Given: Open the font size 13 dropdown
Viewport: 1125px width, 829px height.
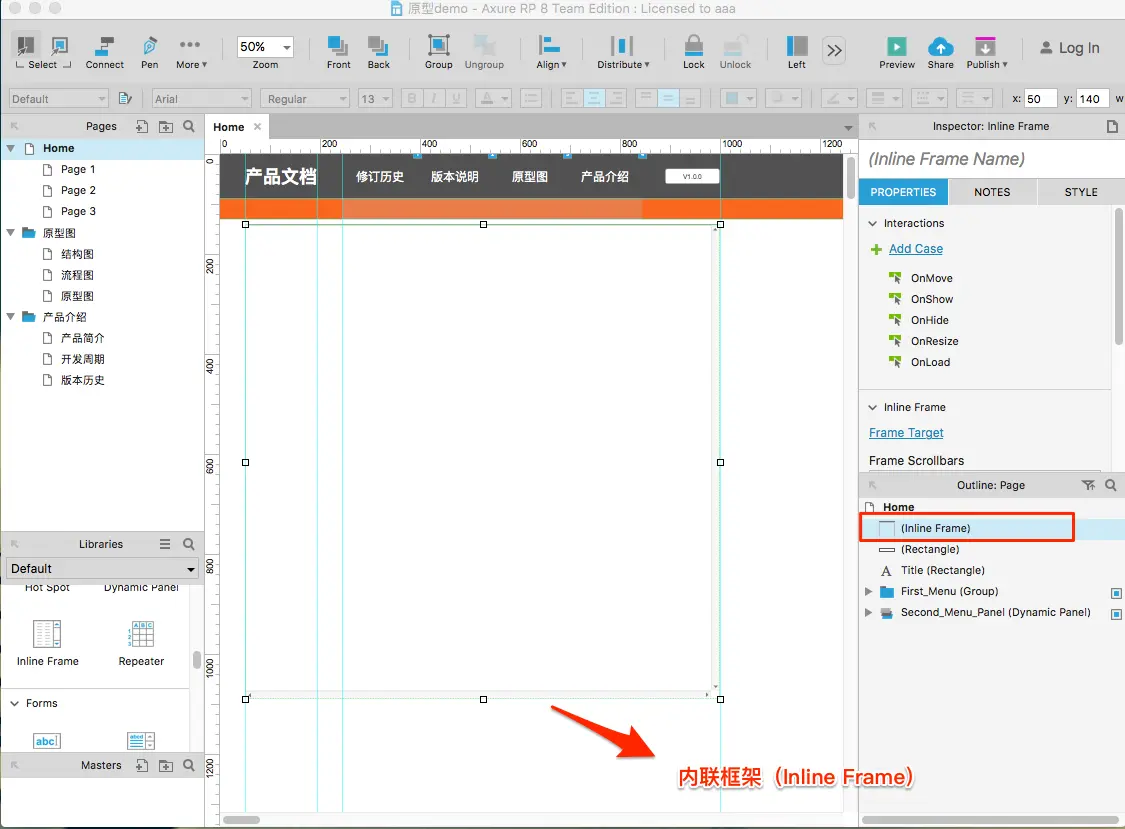Looking at the screenshot, I should click(x=375, y=98).
